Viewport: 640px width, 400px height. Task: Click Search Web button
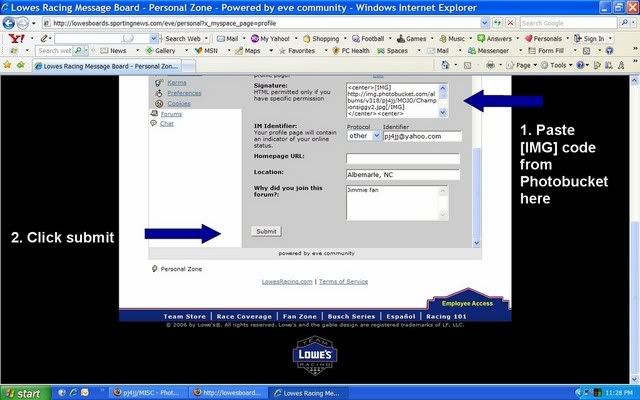click(182, 39)
